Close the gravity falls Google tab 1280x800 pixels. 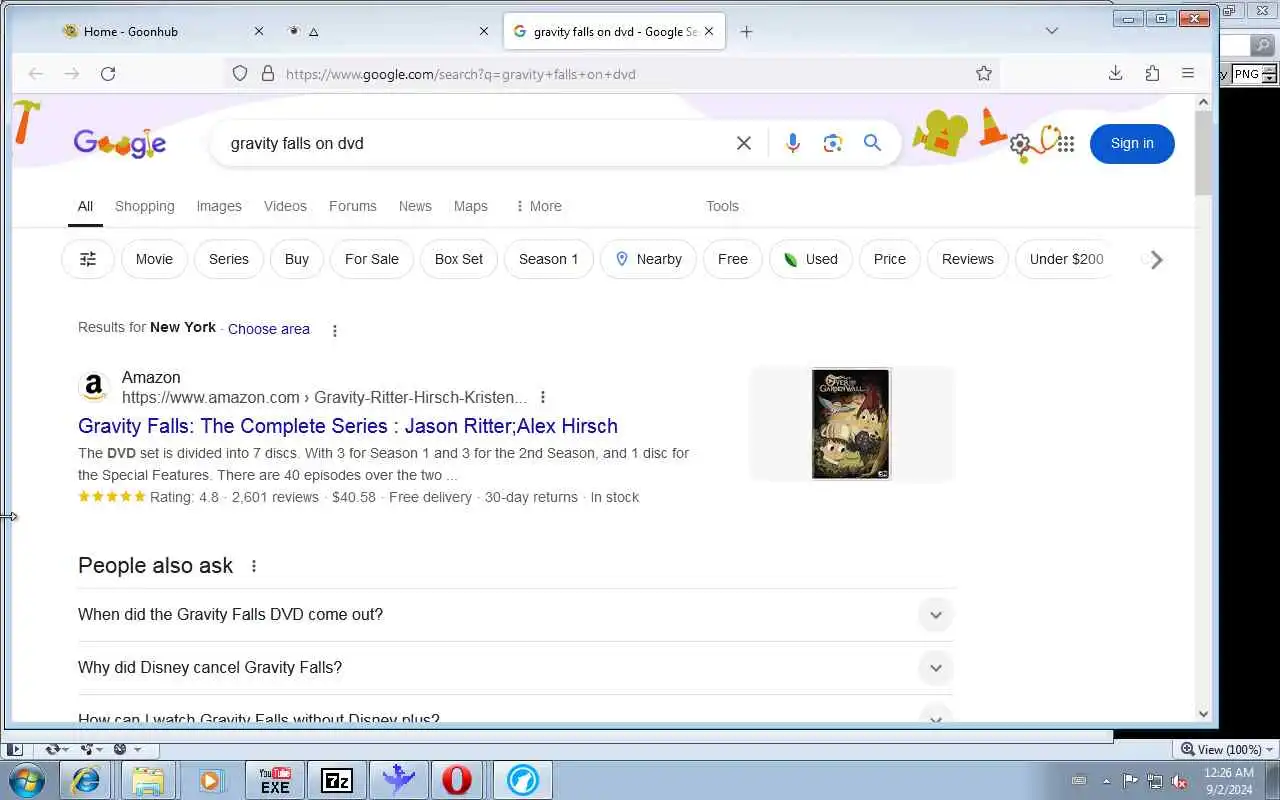(709, 31)
